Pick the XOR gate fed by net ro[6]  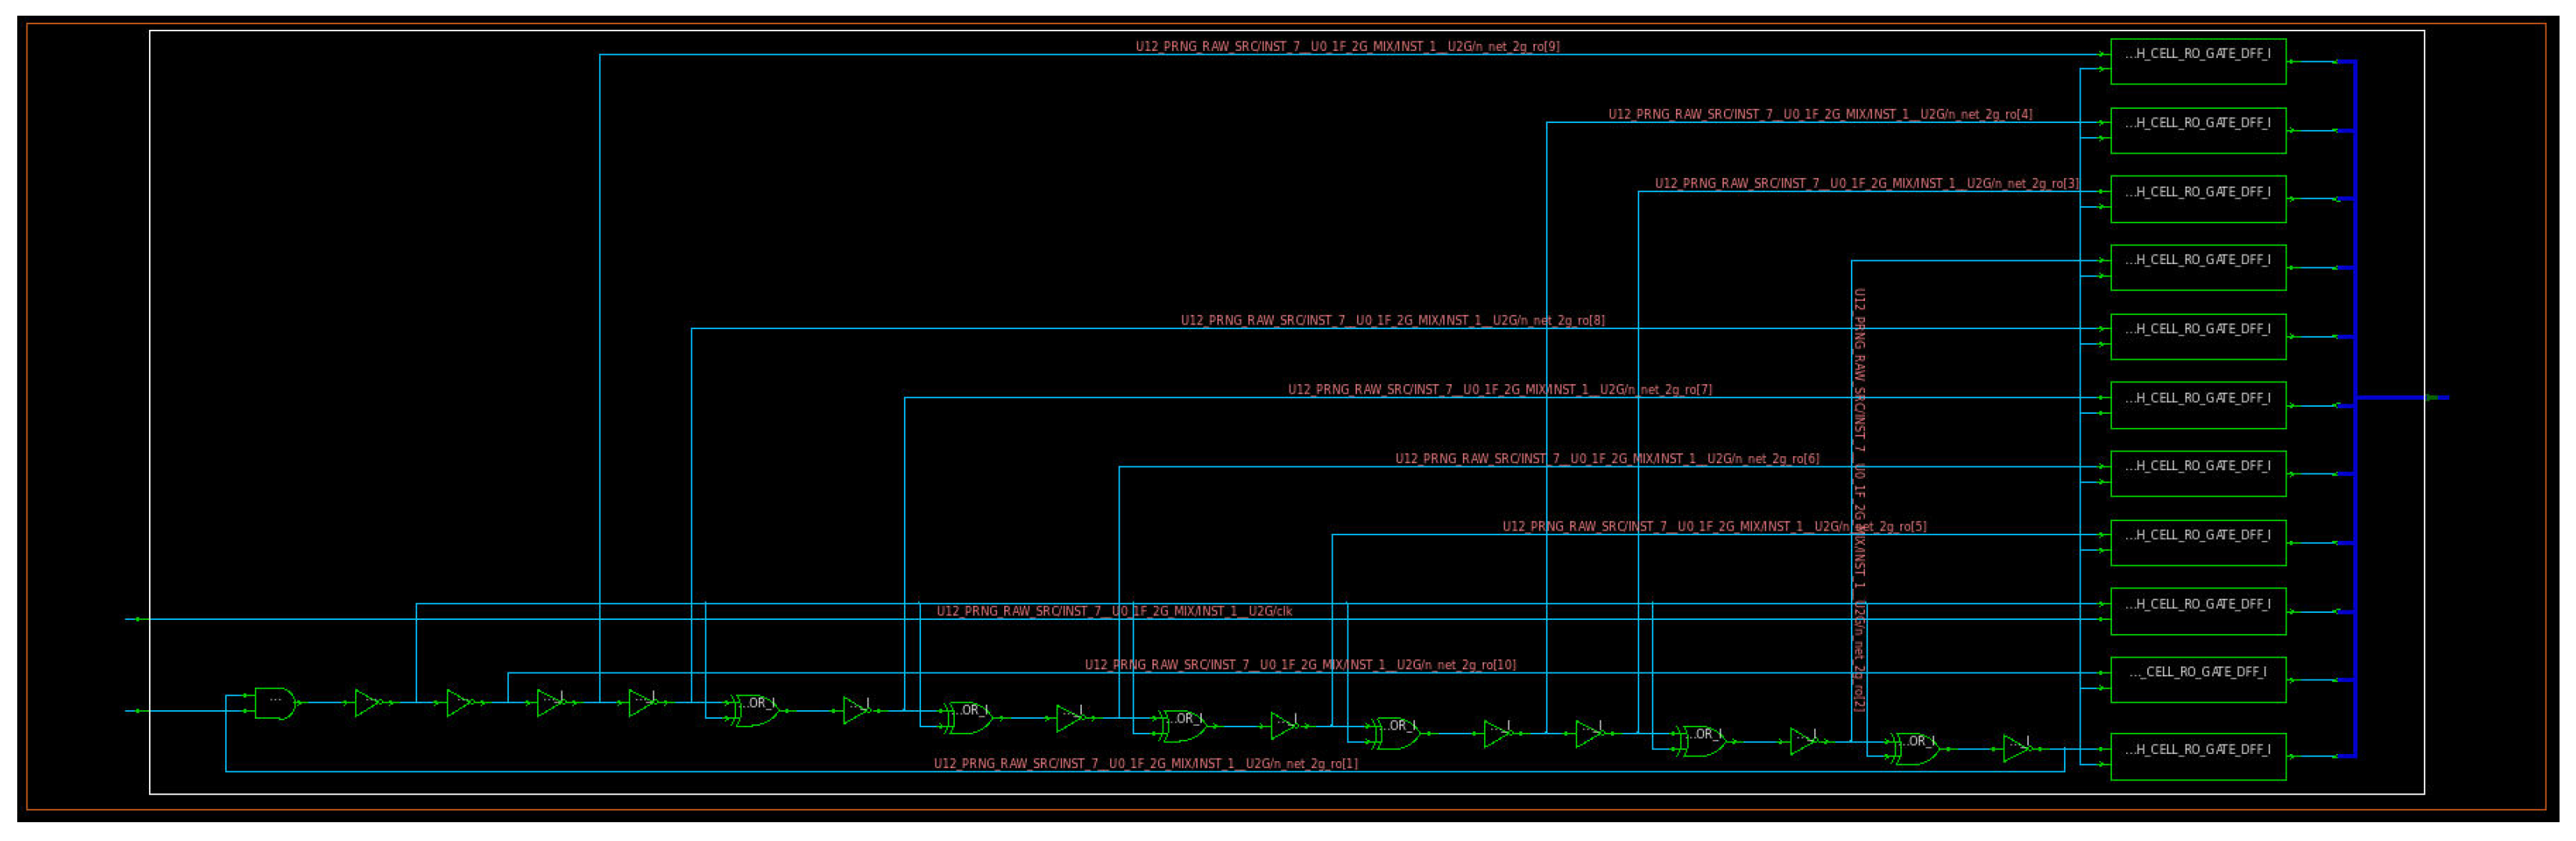(x=1182, y=726)
